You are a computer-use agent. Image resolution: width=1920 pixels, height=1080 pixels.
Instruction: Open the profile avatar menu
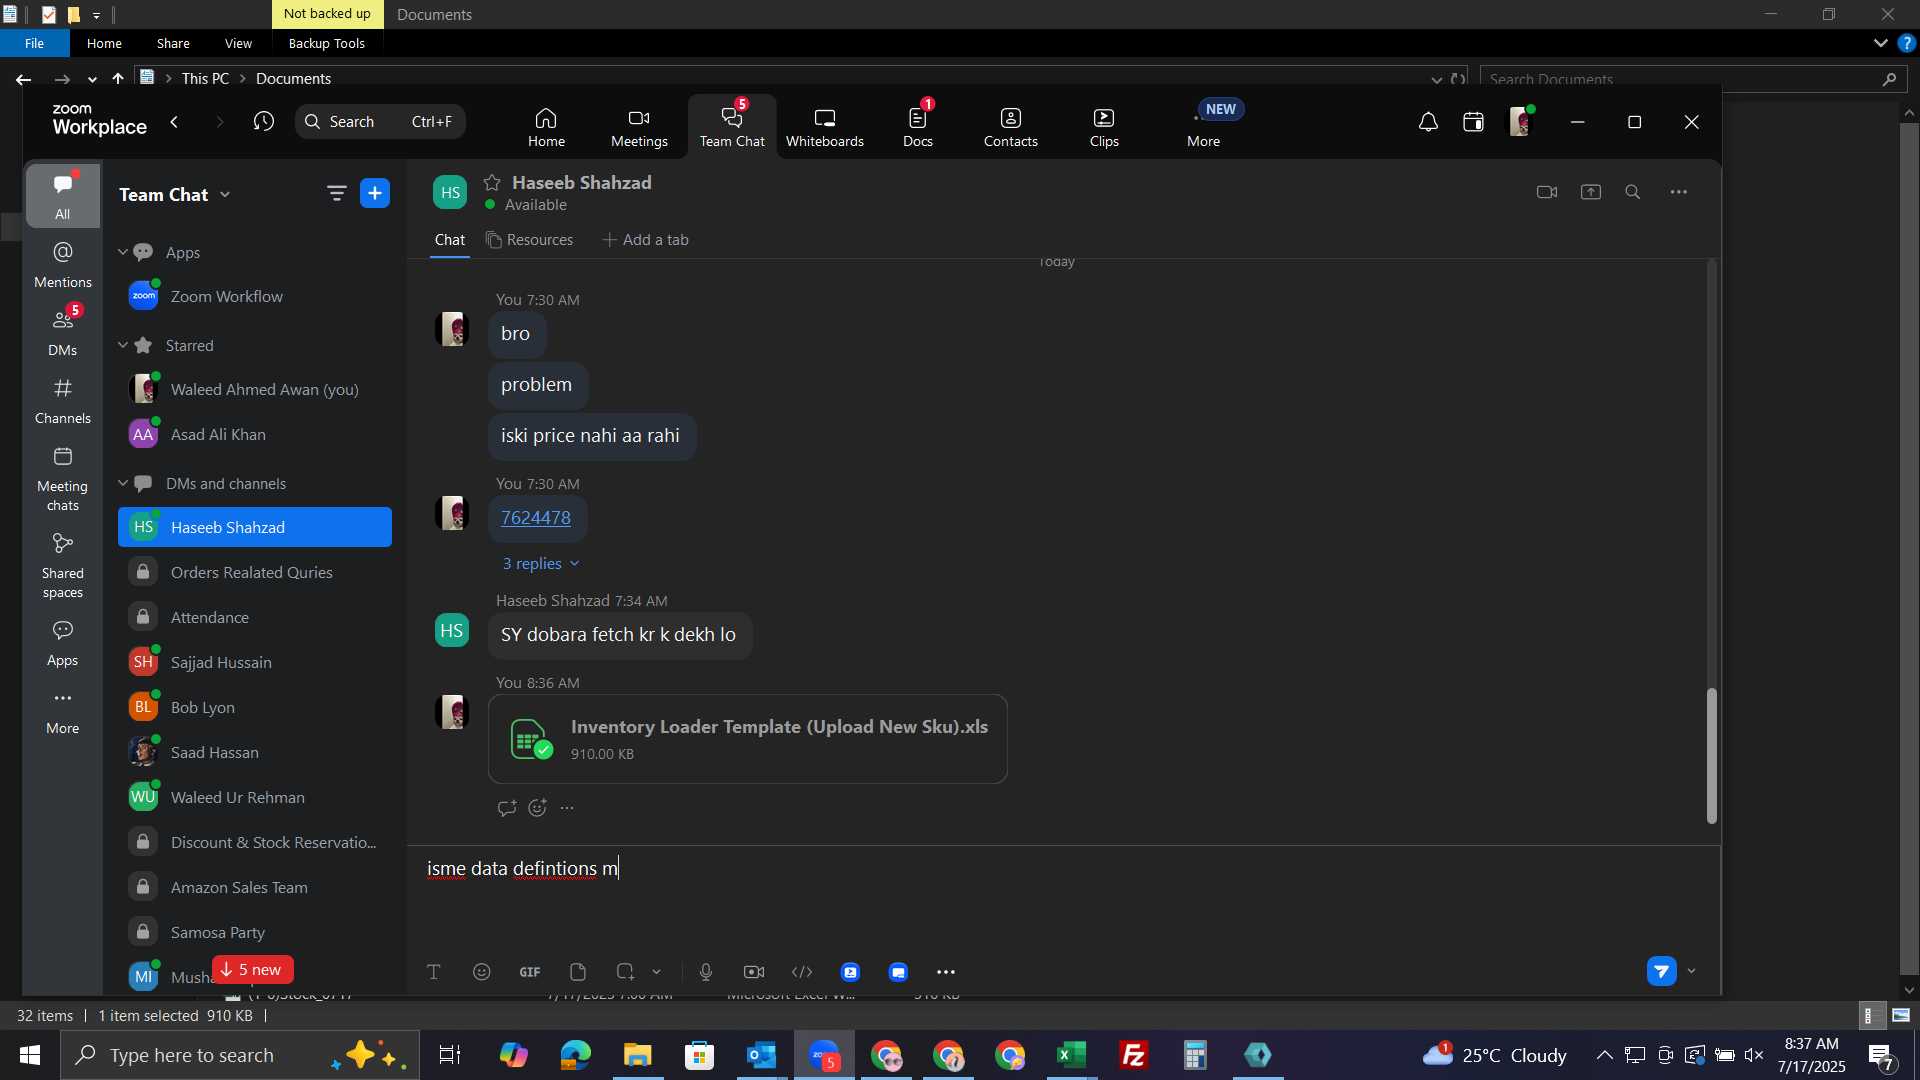click(x=1521, y=122)
